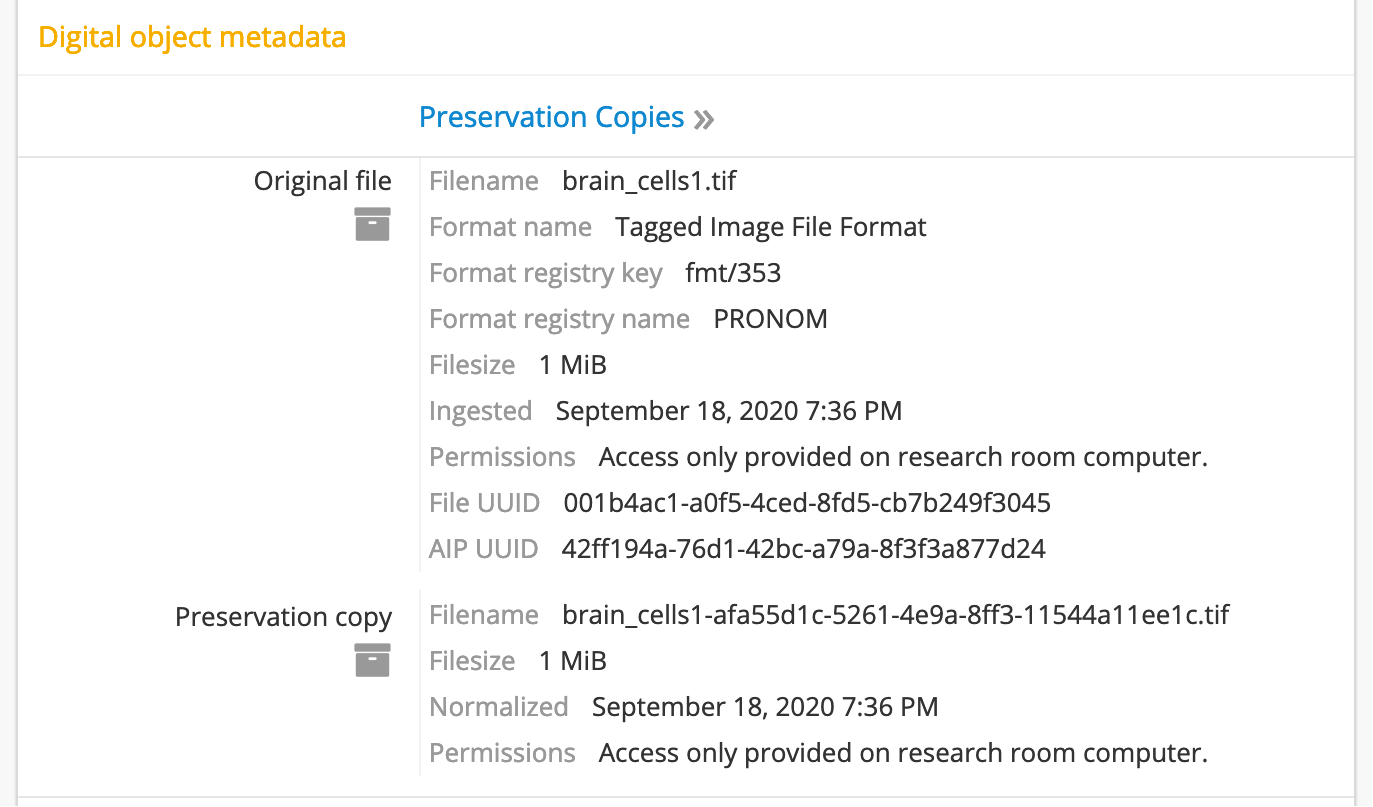
Task: Click the archive box icon under Preservation copy
Action: [x=372, y=660]
